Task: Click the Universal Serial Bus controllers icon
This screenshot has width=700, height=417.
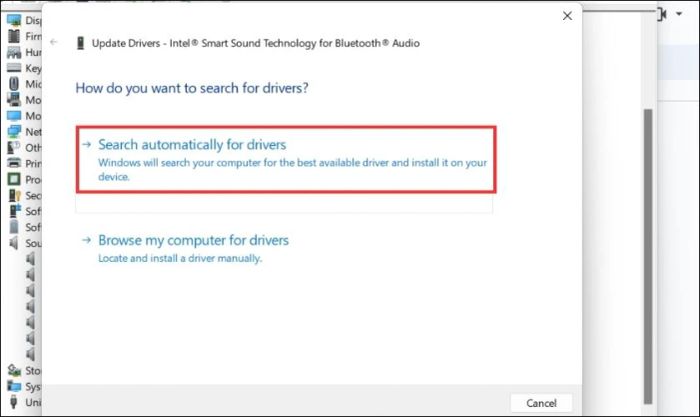Action: [x=14, y=402]
